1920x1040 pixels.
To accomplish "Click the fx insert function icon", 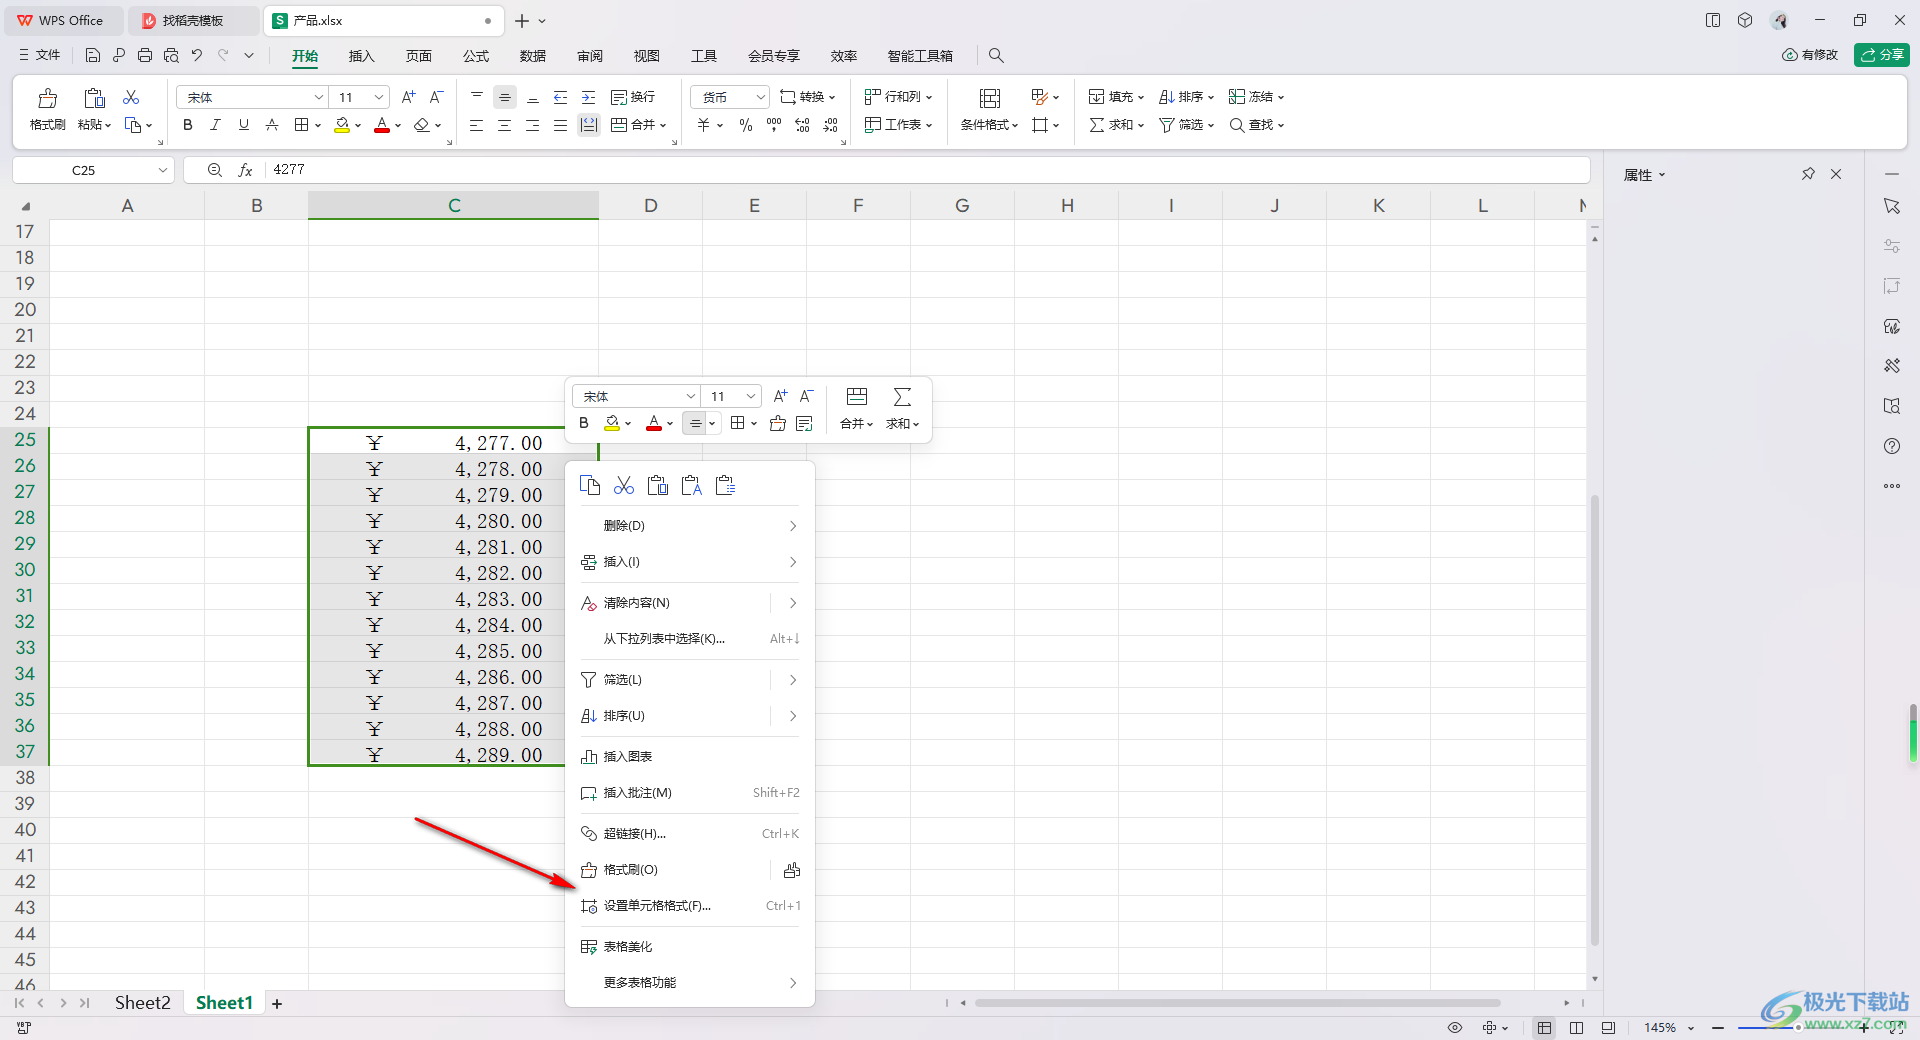I will 245,170.
